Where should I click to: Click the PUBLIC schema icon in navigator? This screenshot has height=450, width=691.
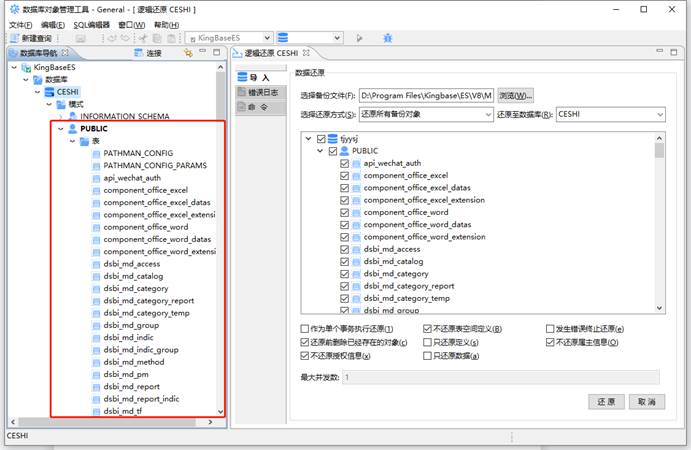point(73,129)
